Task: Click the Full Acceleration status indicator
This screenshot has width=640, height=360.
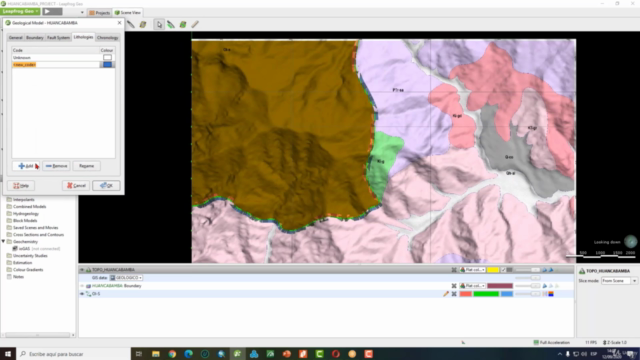Action: 551,342
